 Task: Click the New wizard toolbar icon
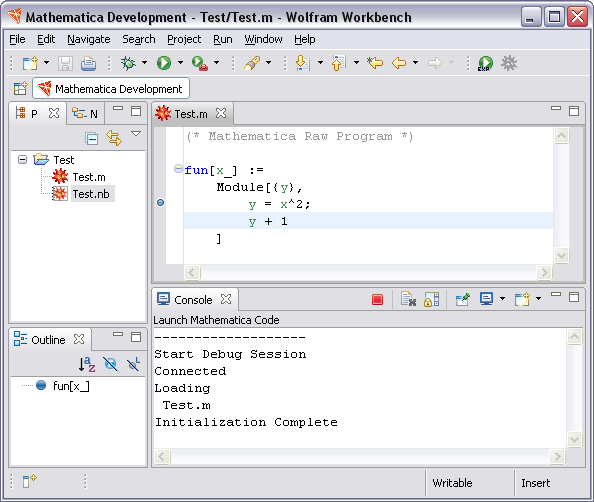[x=30, y=63]
